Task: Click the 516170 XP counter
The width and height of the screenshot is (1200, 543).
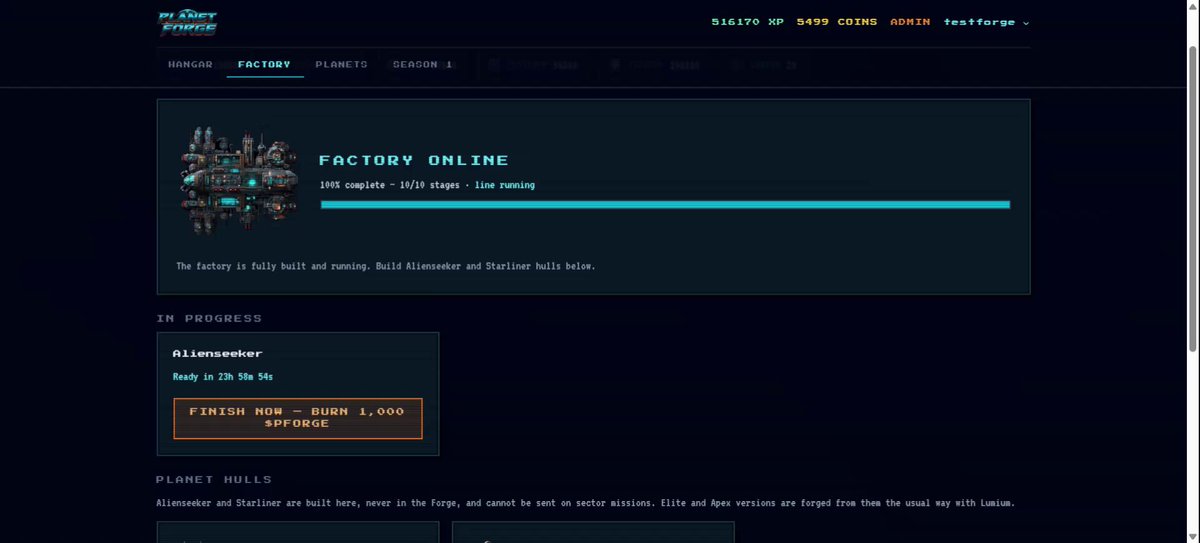Action: (x=747, y=22)
